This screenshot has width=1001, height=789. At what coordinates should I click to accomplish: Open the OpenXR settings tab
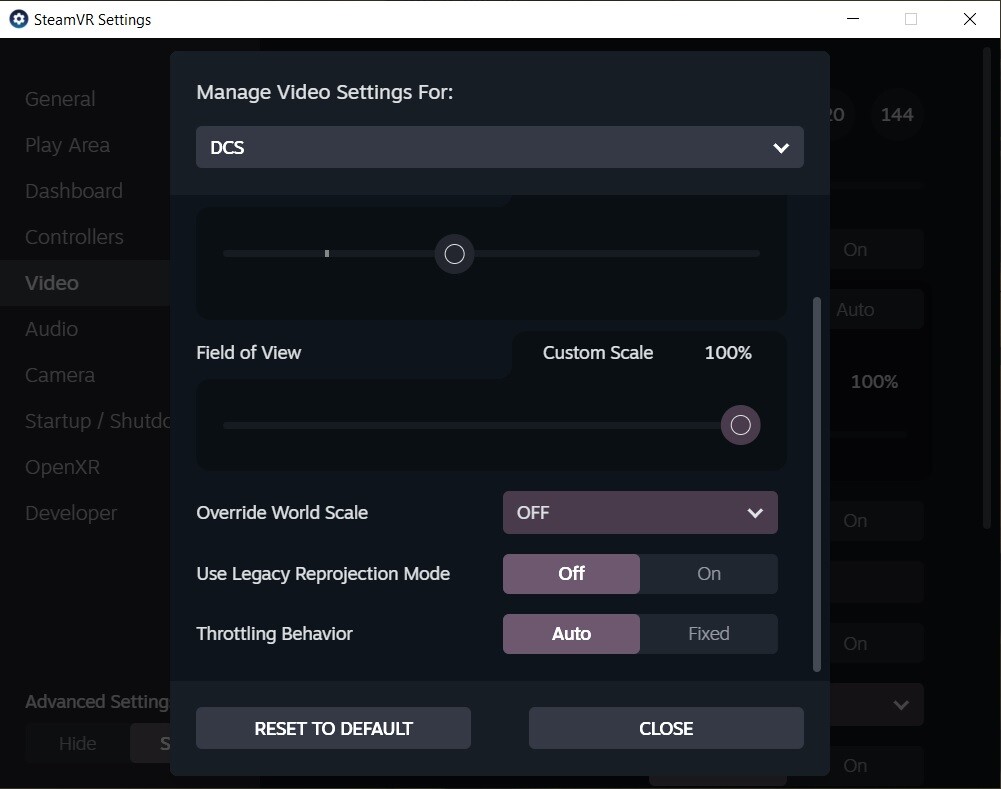click(x=62, y=467)
